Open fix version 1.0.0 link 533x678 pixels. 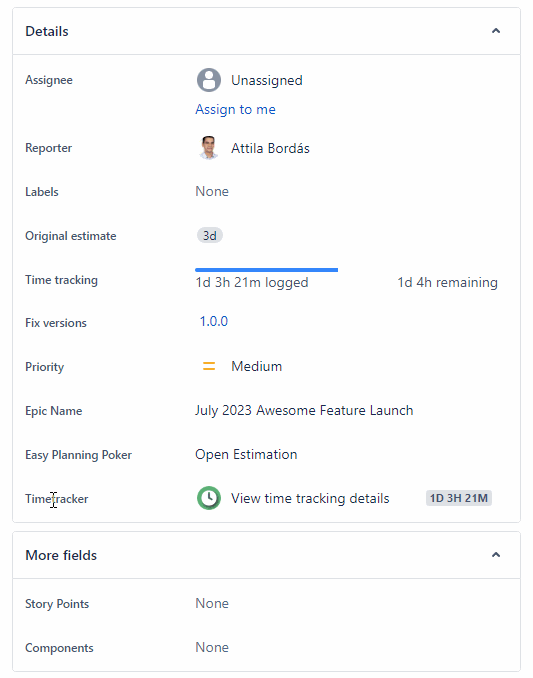pyautogui.click(x=214, y=321)
